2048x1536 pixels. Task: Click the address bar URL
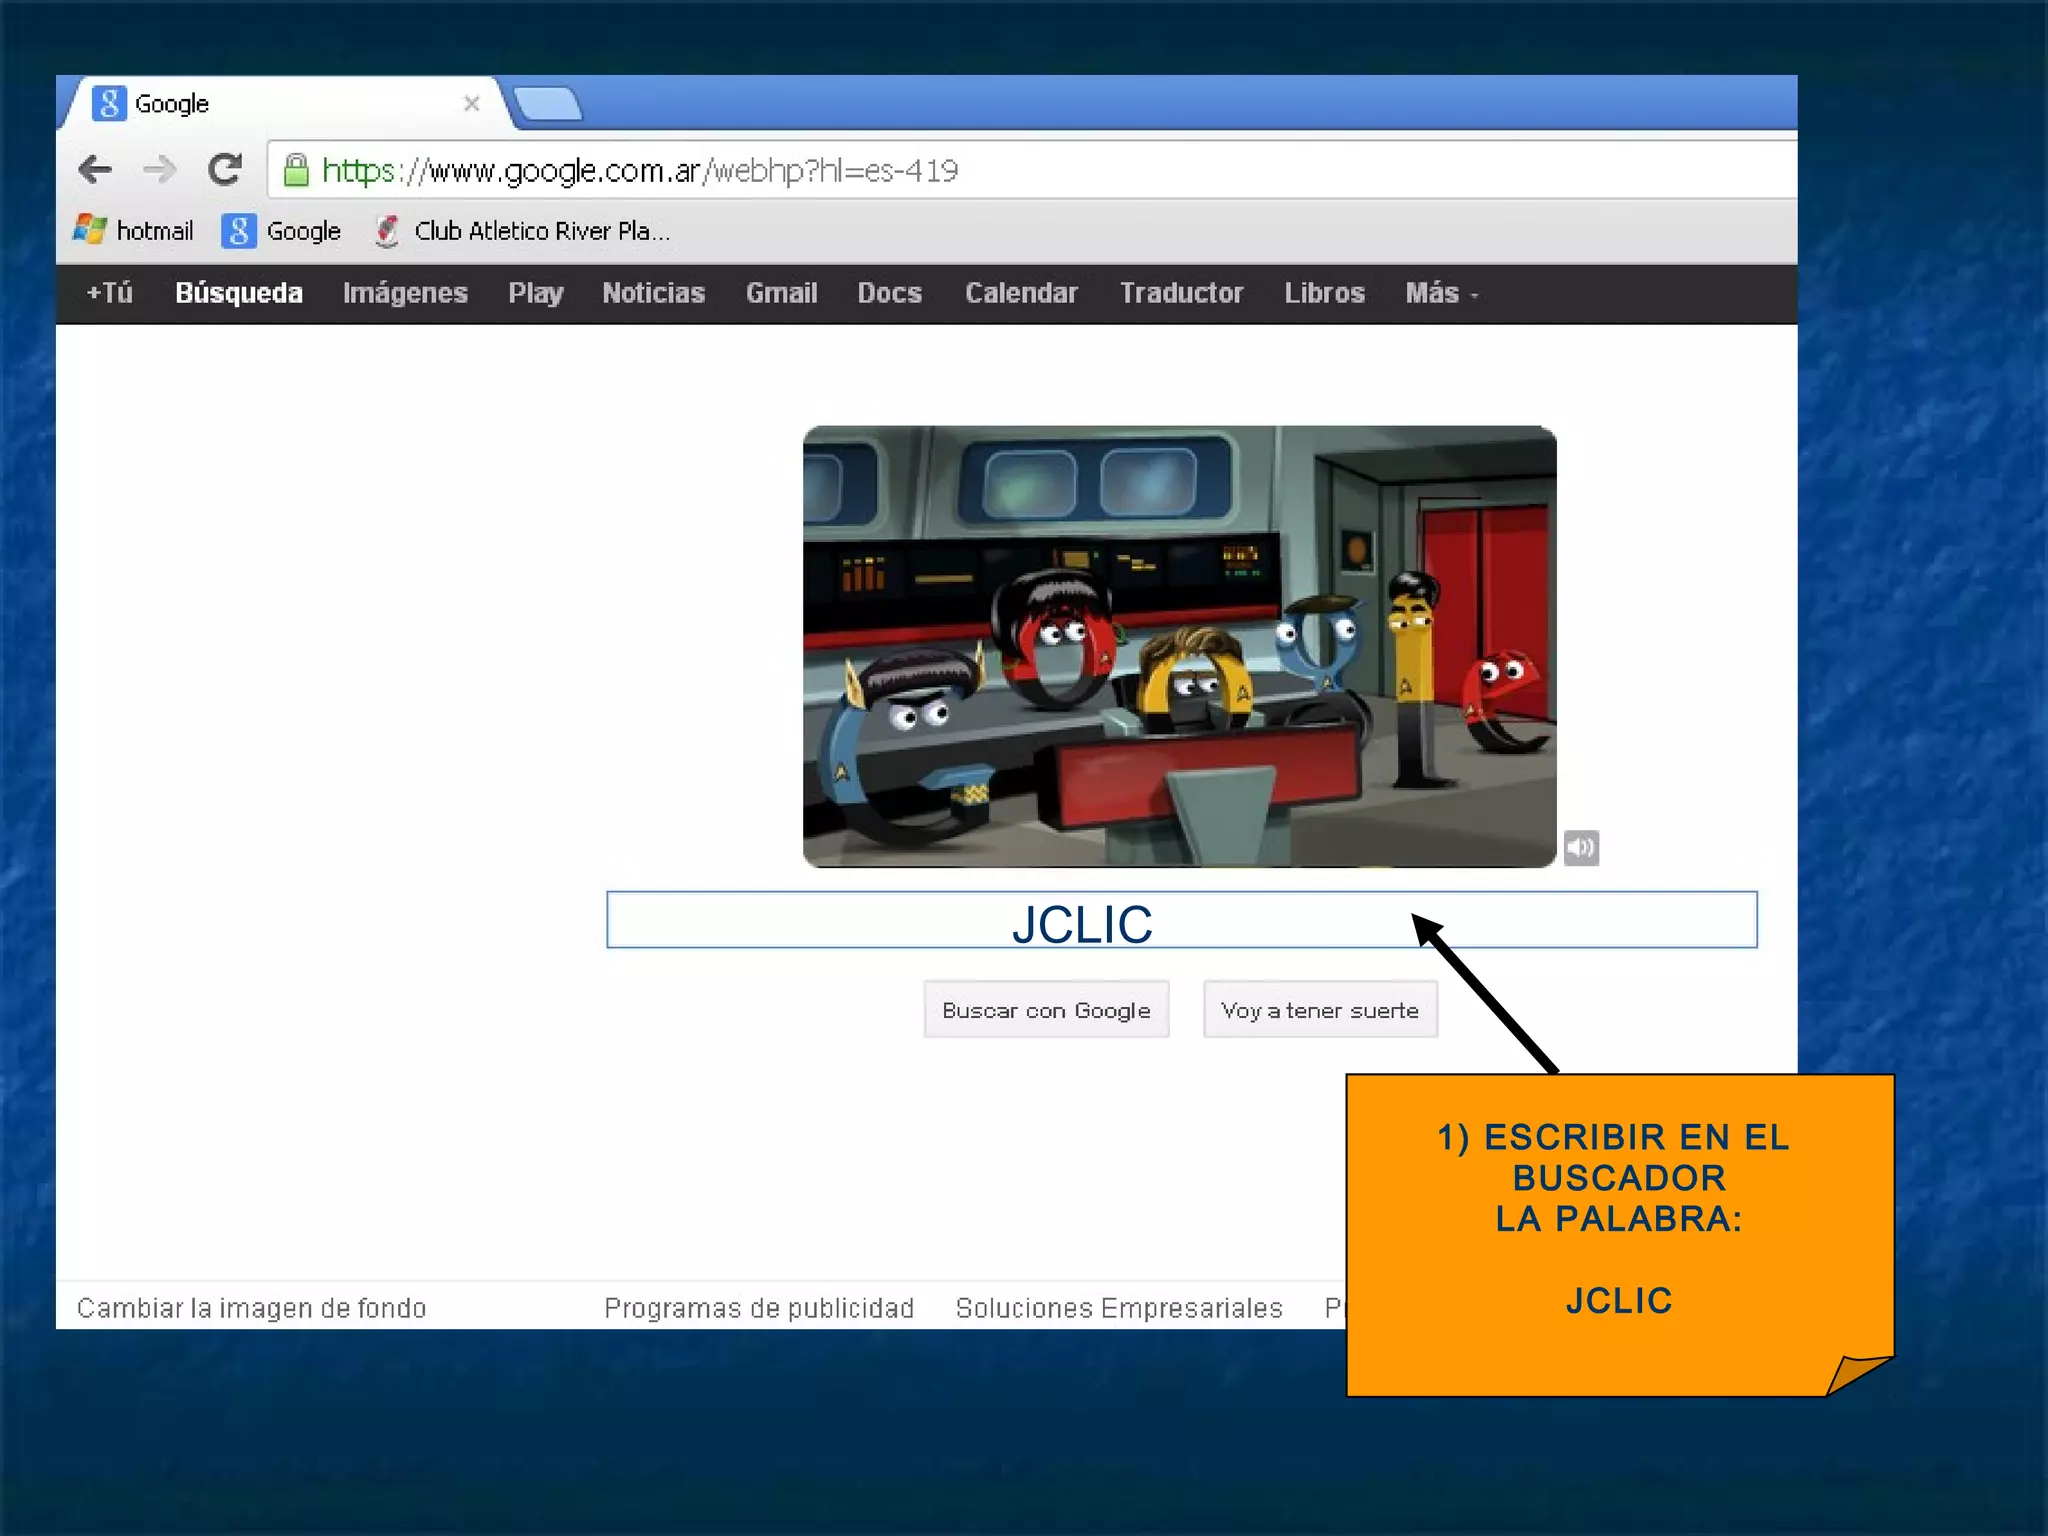click(640, 171)
